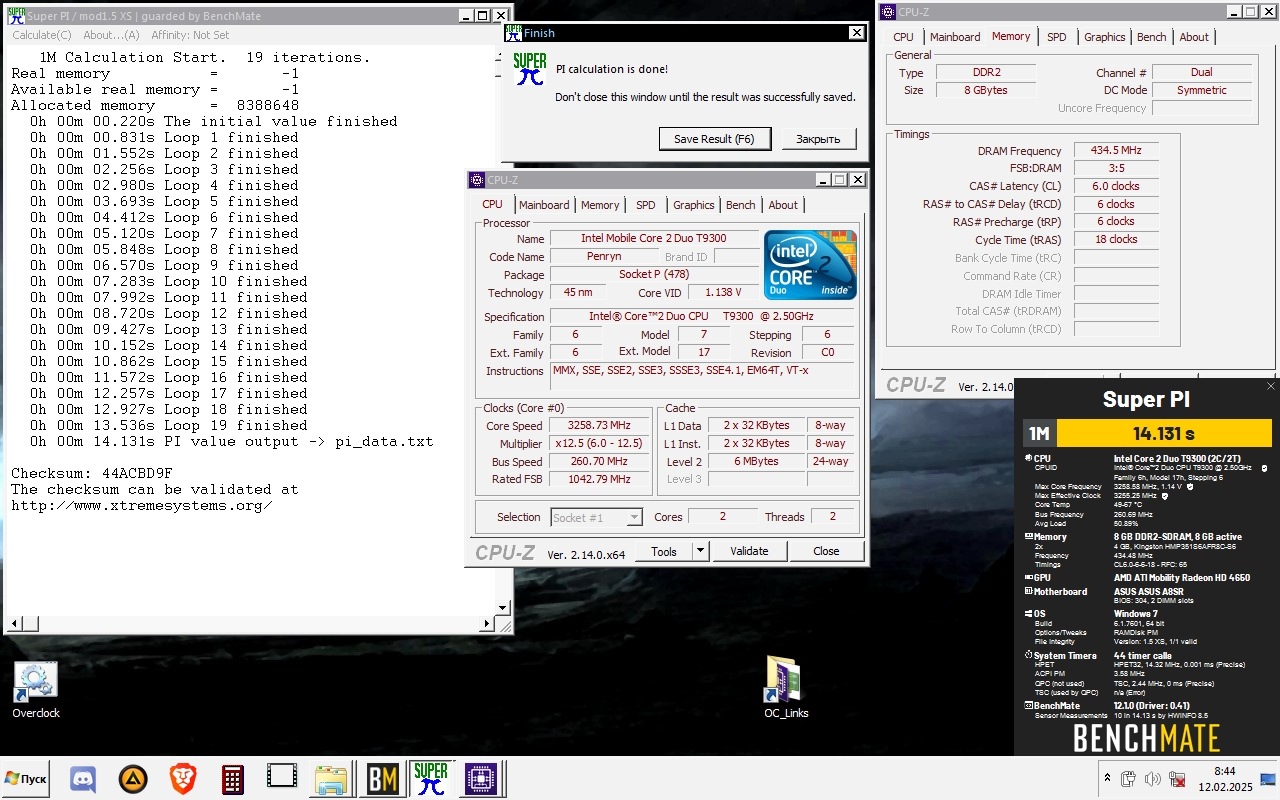Open the Tools dropdown arrow in CPU-Z
Screen dimensions: 1280x800
point(700,551)
